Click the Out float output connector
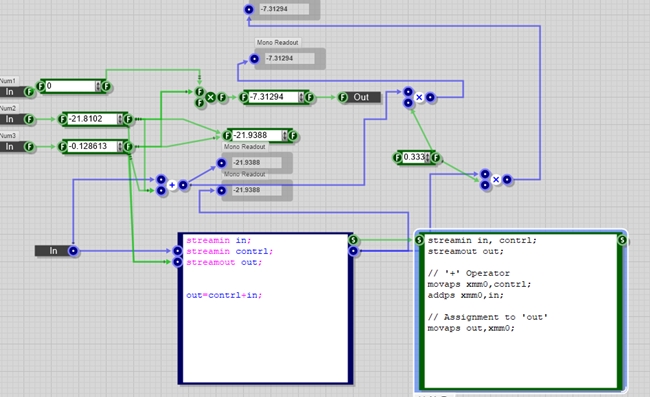650x397 pixels. pos(342,97)
